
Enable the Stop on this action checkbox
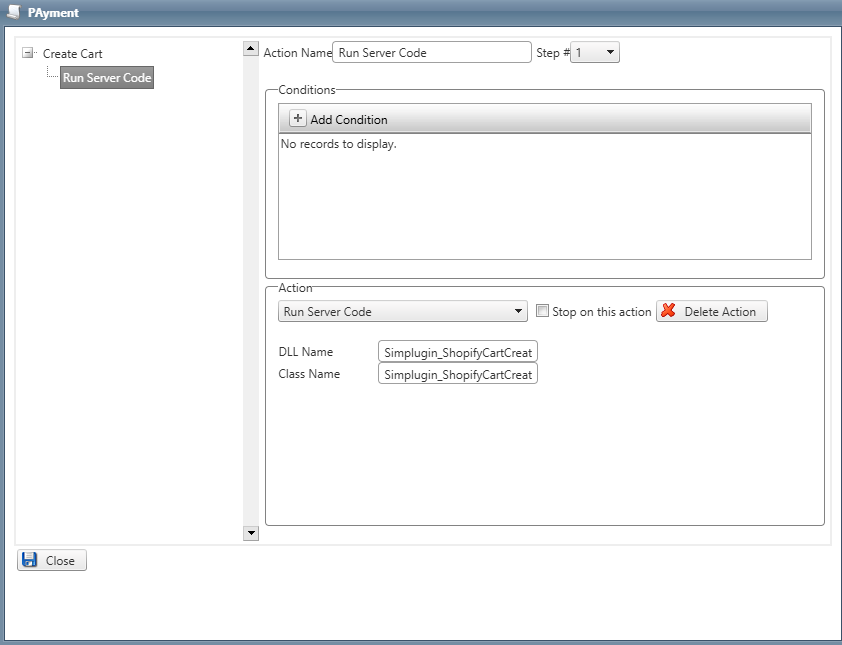(543, 311)
